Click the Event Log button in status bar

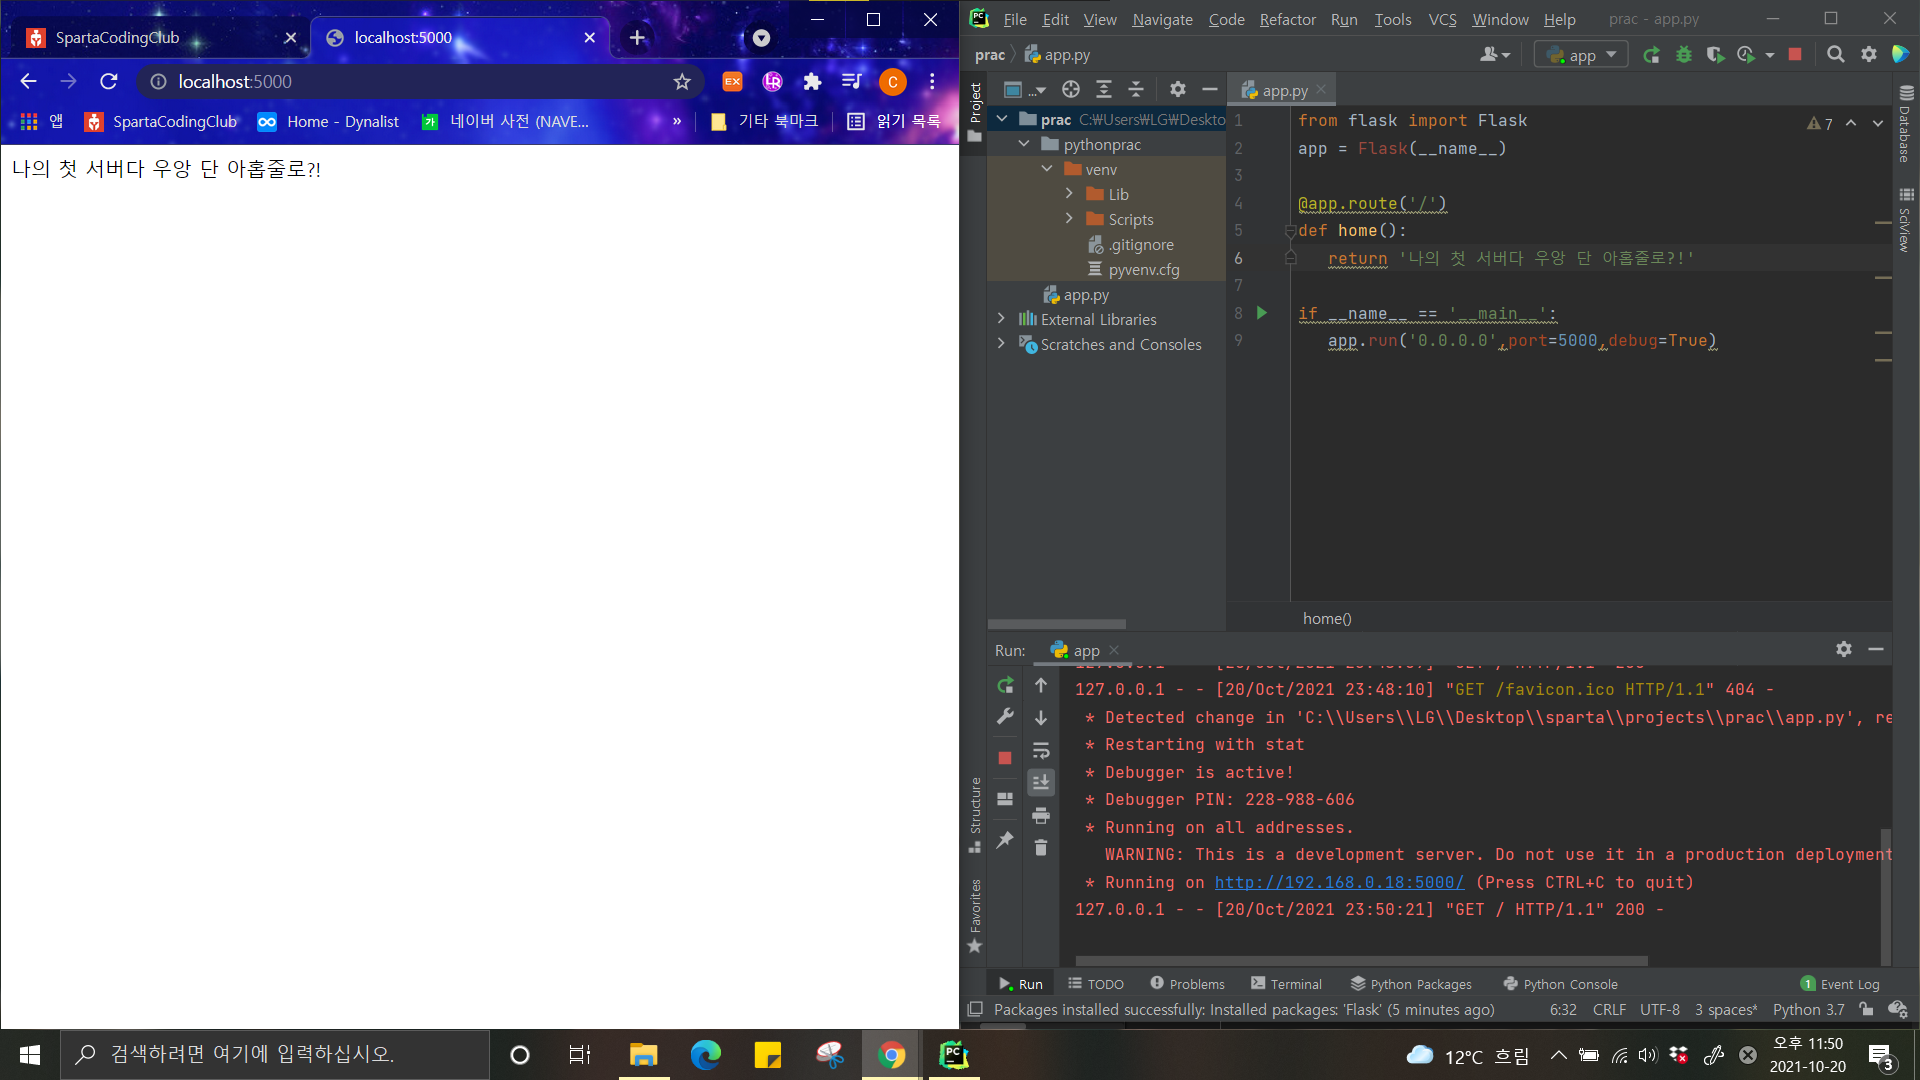coord(1840,984)
